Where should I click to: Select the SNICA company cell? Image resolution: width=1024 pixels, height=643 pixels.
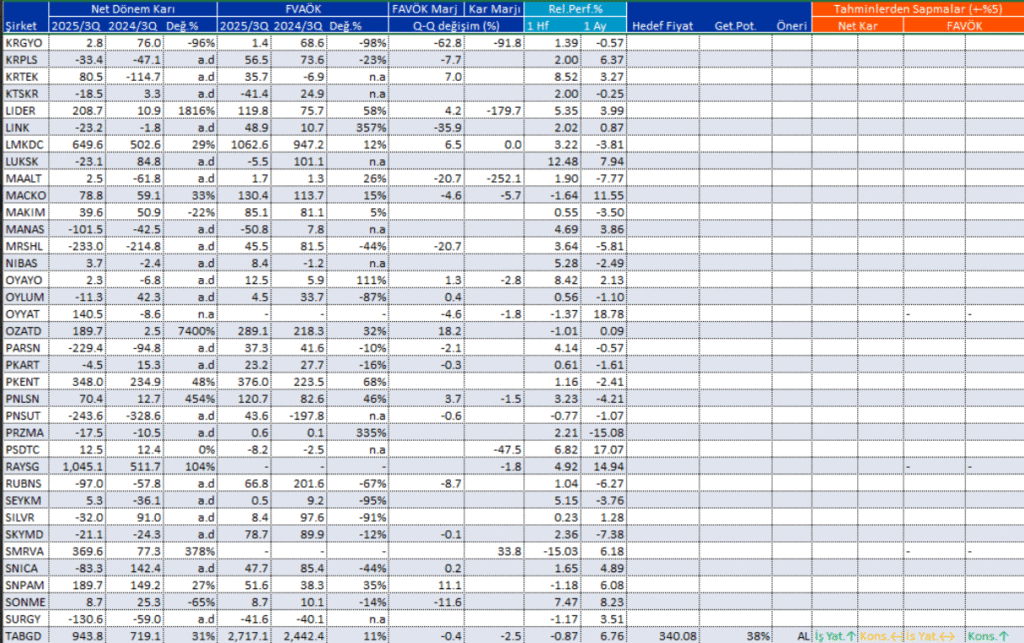coord(25,569)
